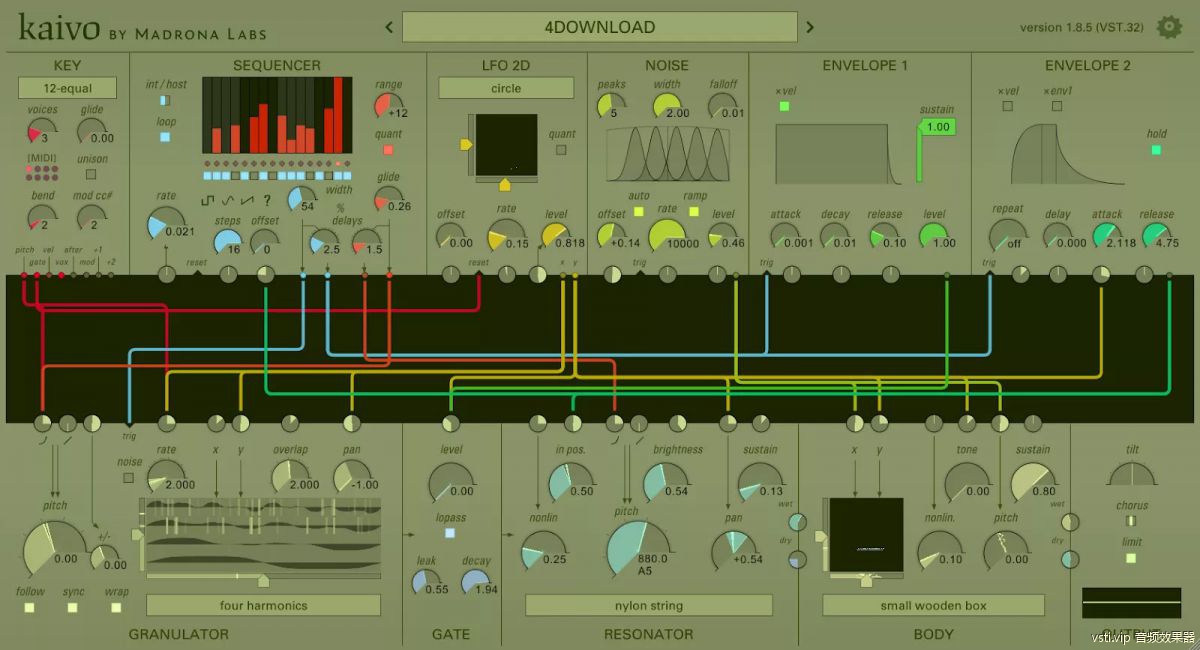1200x650 pixels.
Task: Open the 12-equal key scale dropdown
Action: click(x=67, y=89)
